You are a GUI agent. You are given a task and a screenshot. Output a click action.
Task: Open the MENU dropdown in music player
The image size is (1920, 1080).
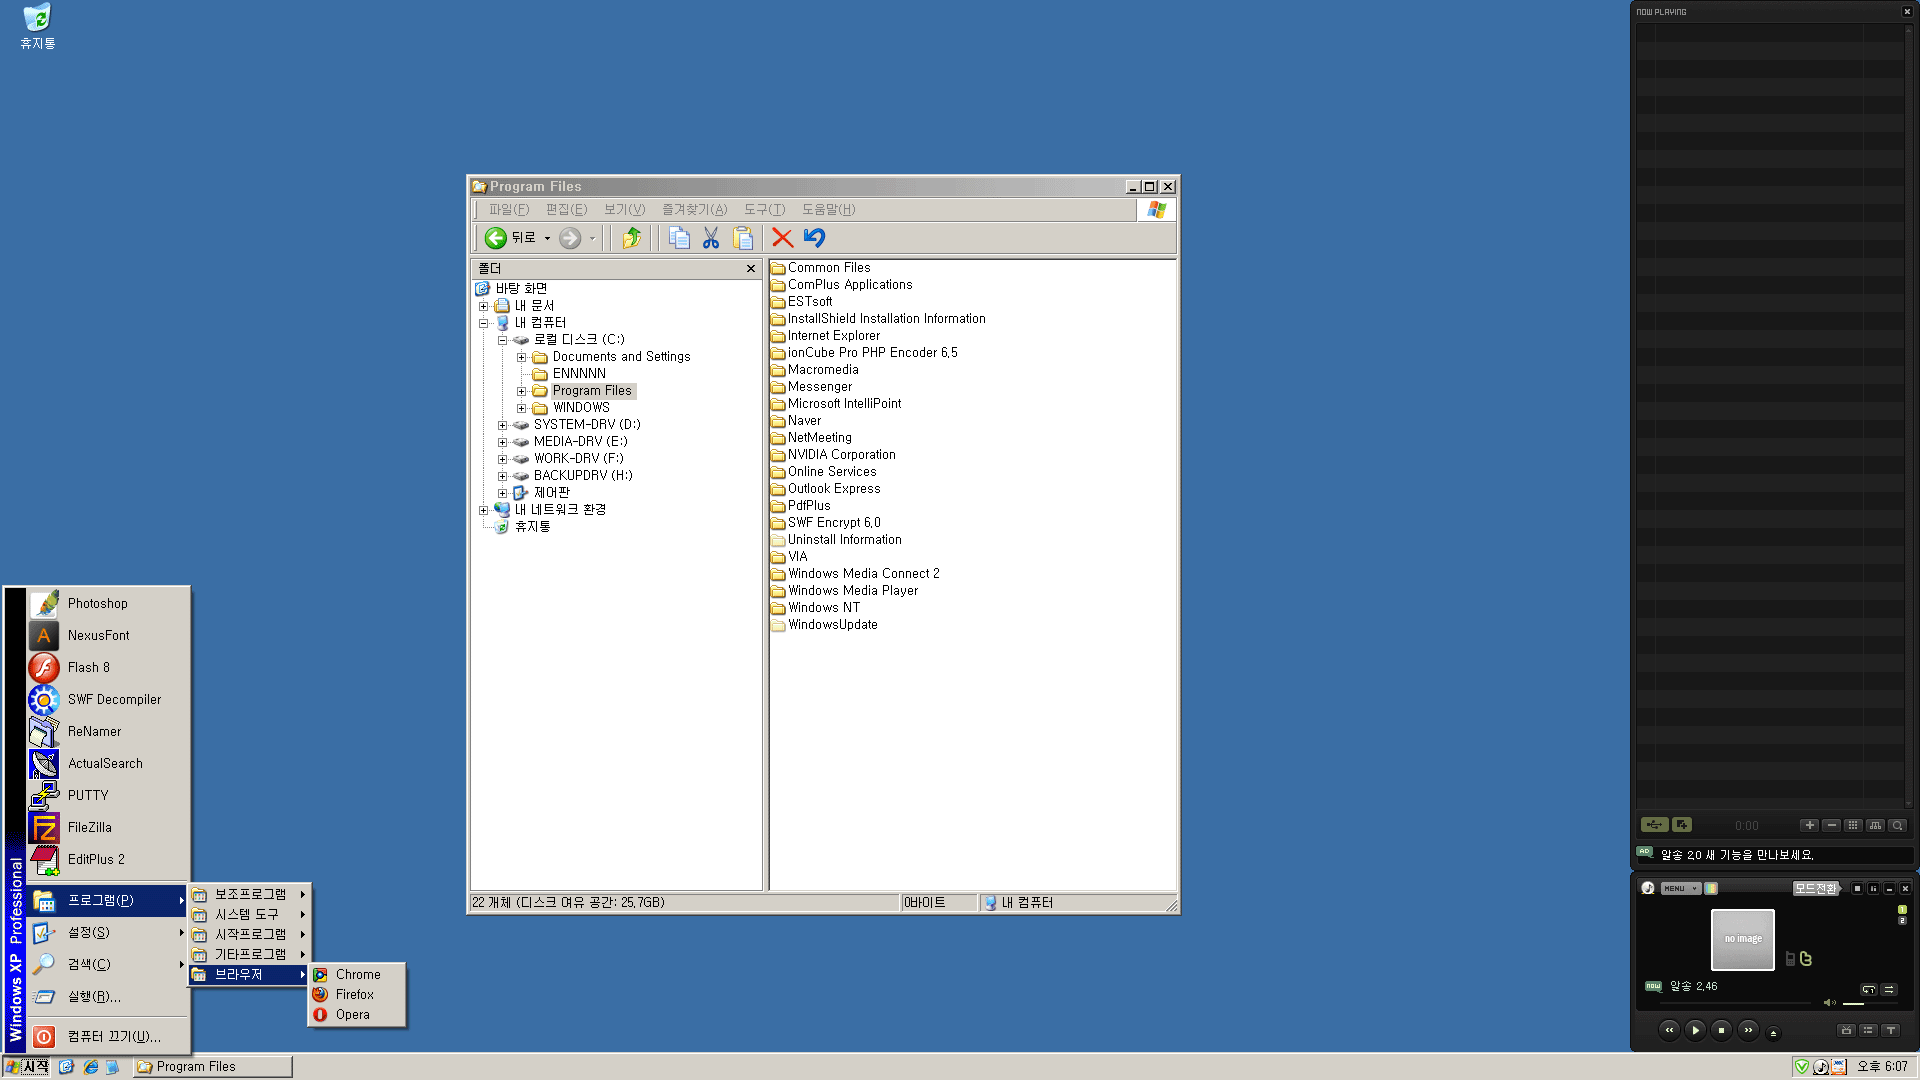[x=1680, y=888]
